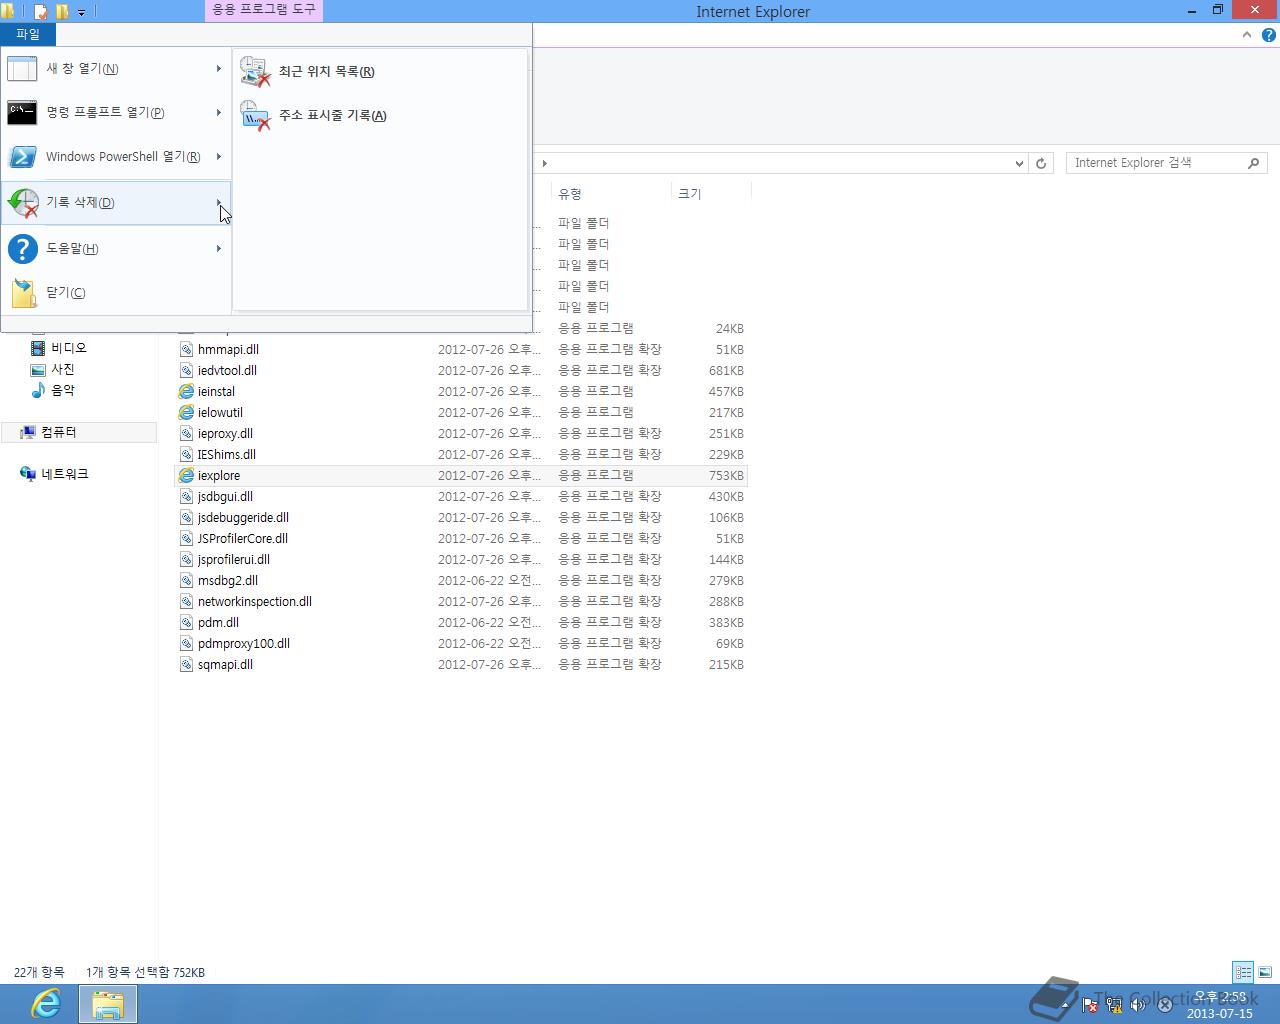Click the File Explorer icon on the taskbar
This screenshot has height=1024, width=1280.
coord(107,1004)
